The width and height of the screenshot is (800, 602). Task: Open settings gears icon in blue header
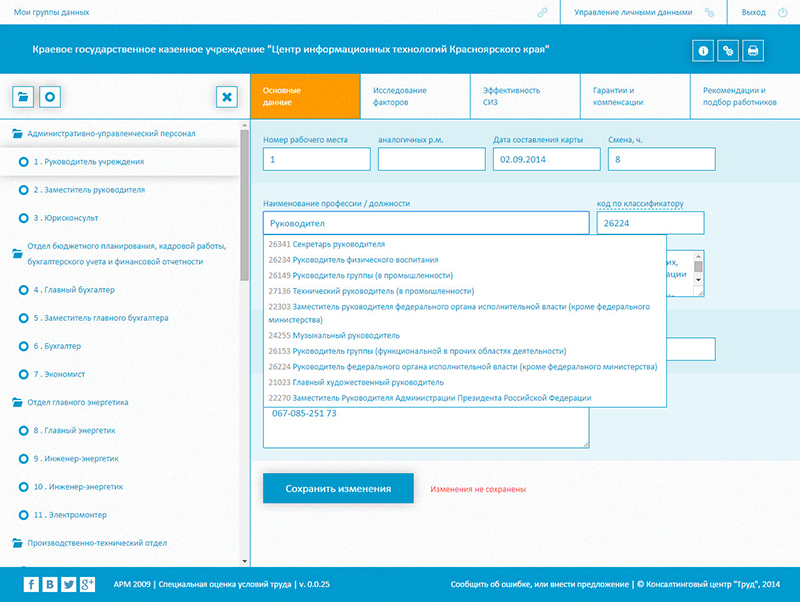(x=728, y=50)
